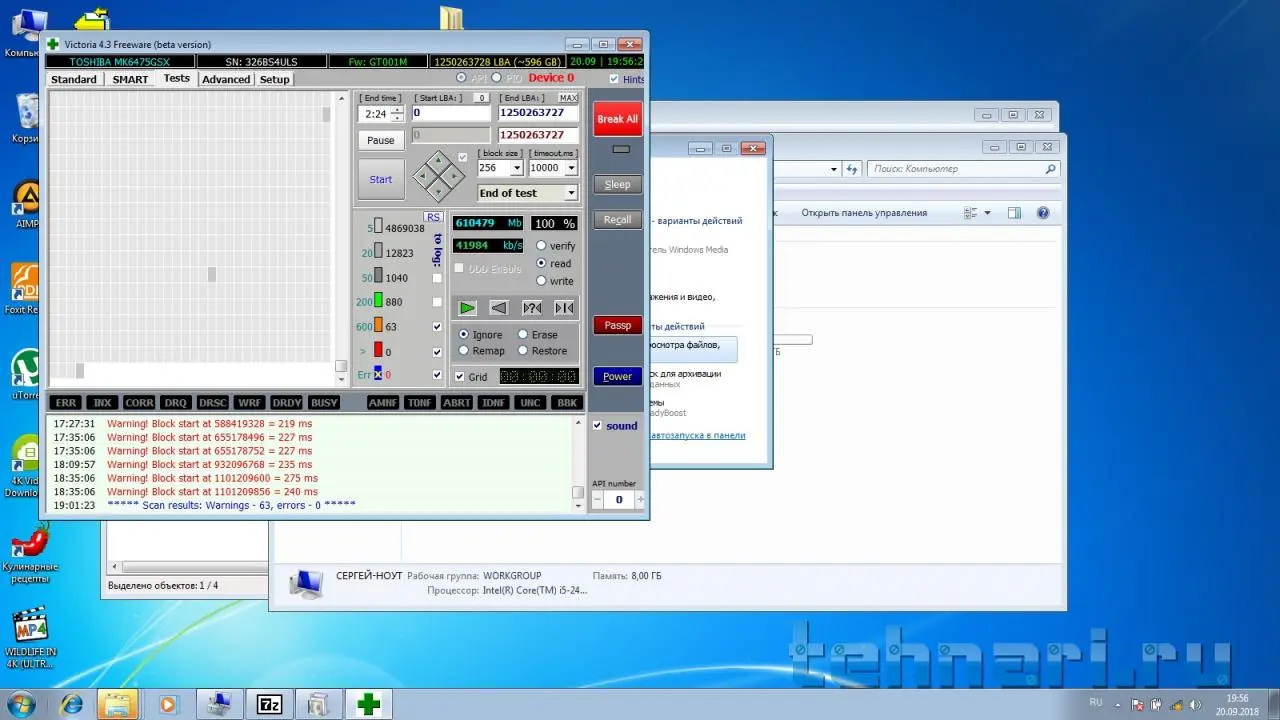Click the AMNF error indicator
1280x720 pixels.
[383, 402]
